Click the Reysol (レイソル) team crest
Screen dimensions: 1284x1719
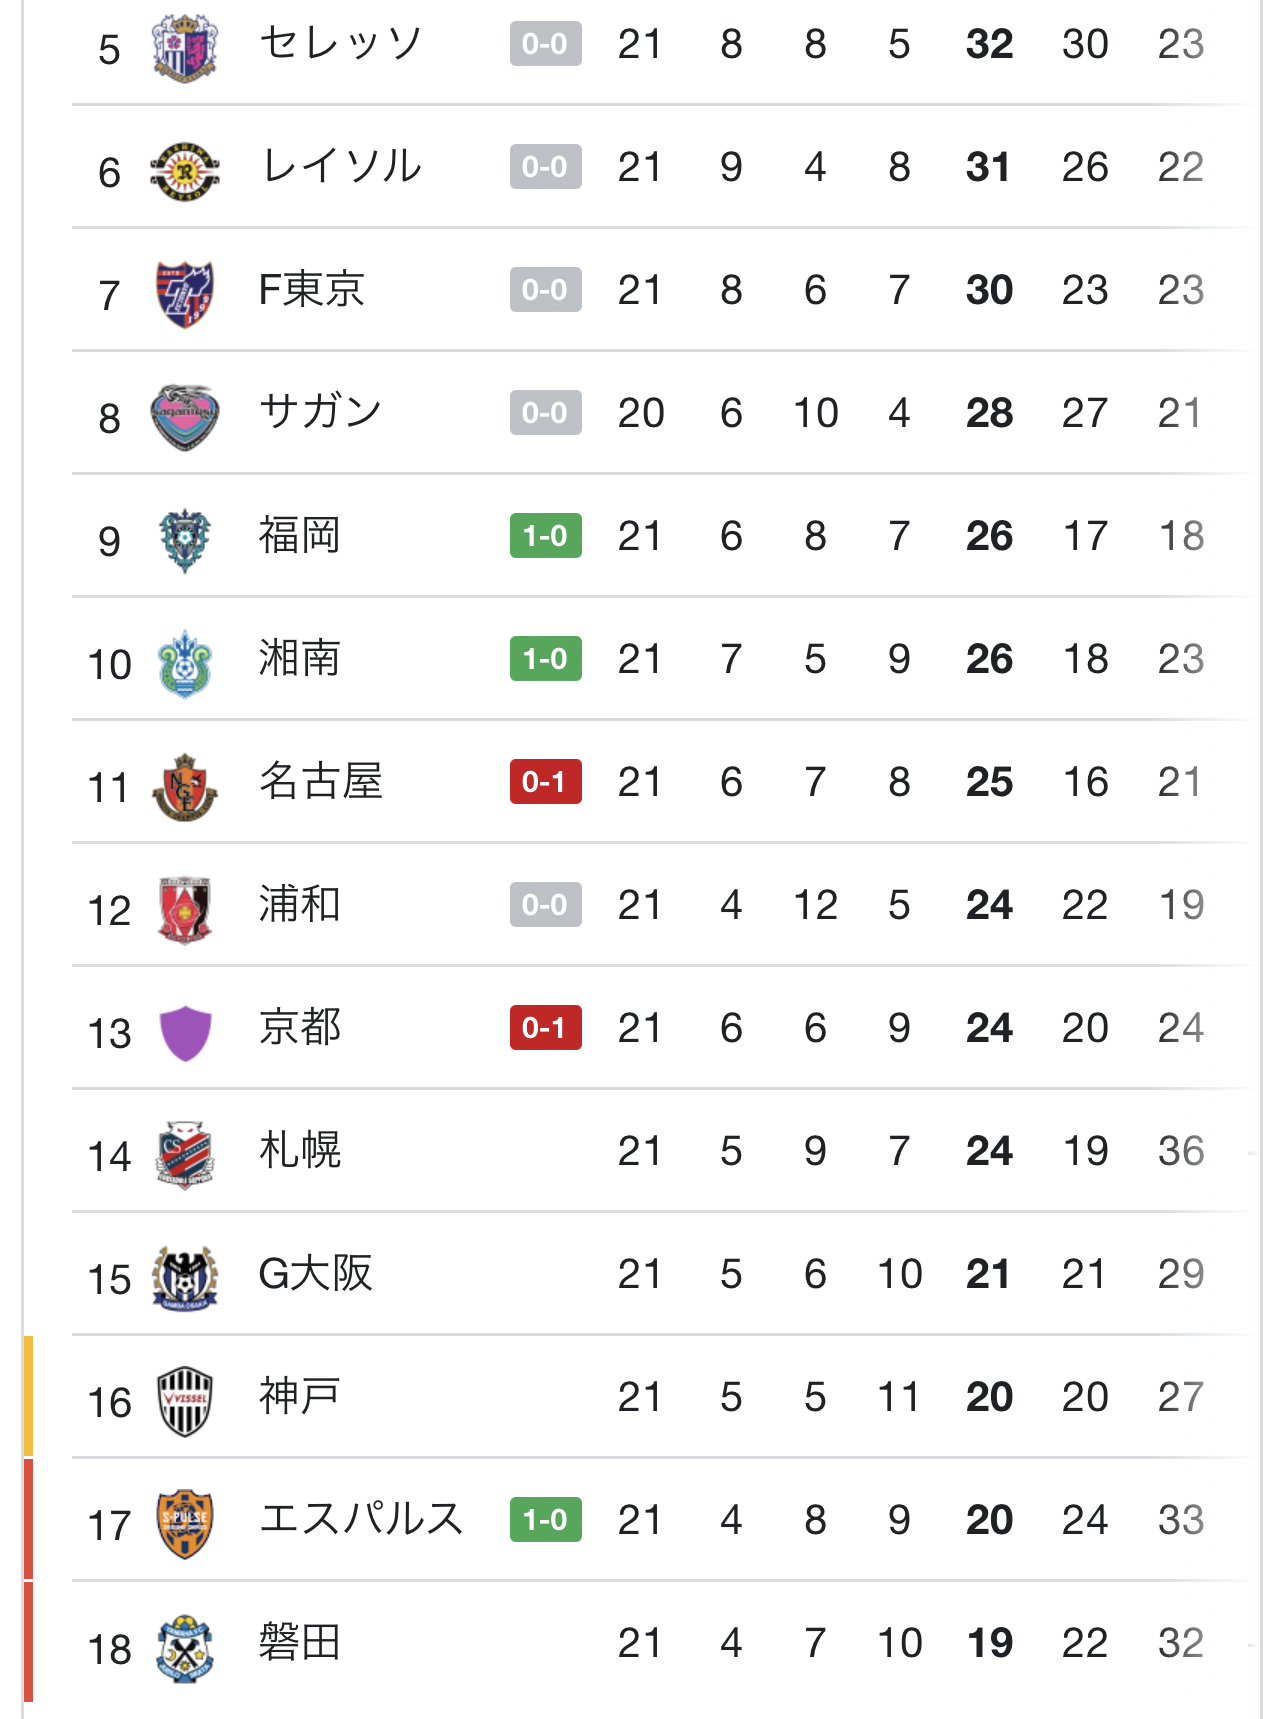point(185,171)
